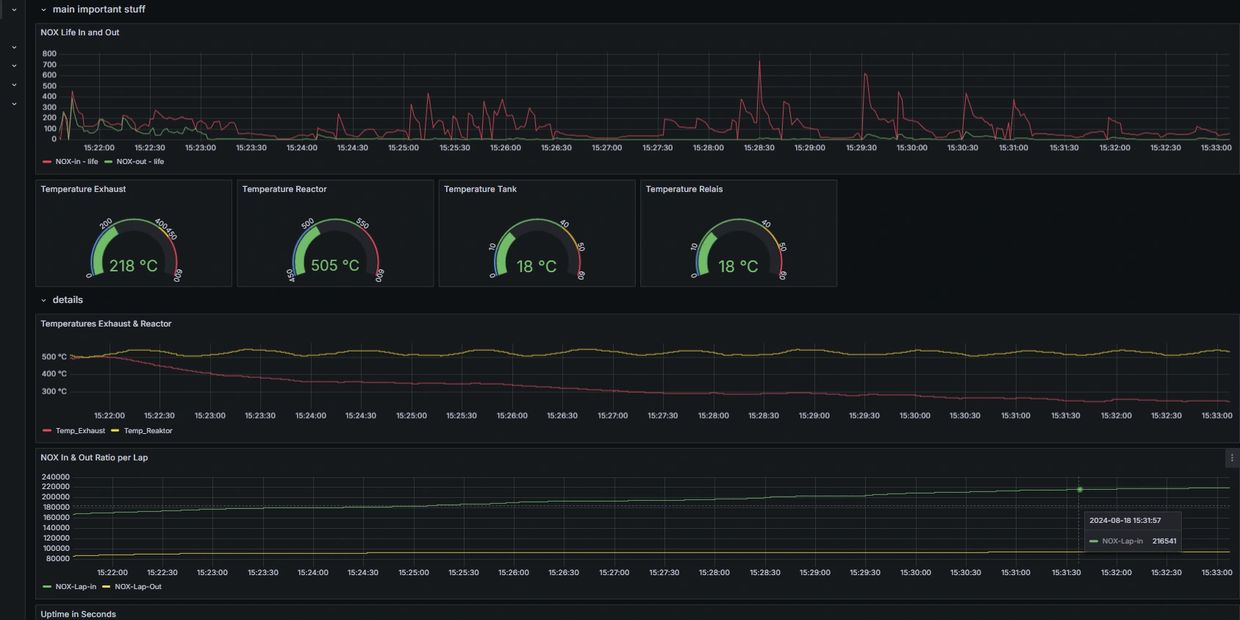Toggle the NOX-out - life legend series
1240x620 pixels.
(140, 161)
